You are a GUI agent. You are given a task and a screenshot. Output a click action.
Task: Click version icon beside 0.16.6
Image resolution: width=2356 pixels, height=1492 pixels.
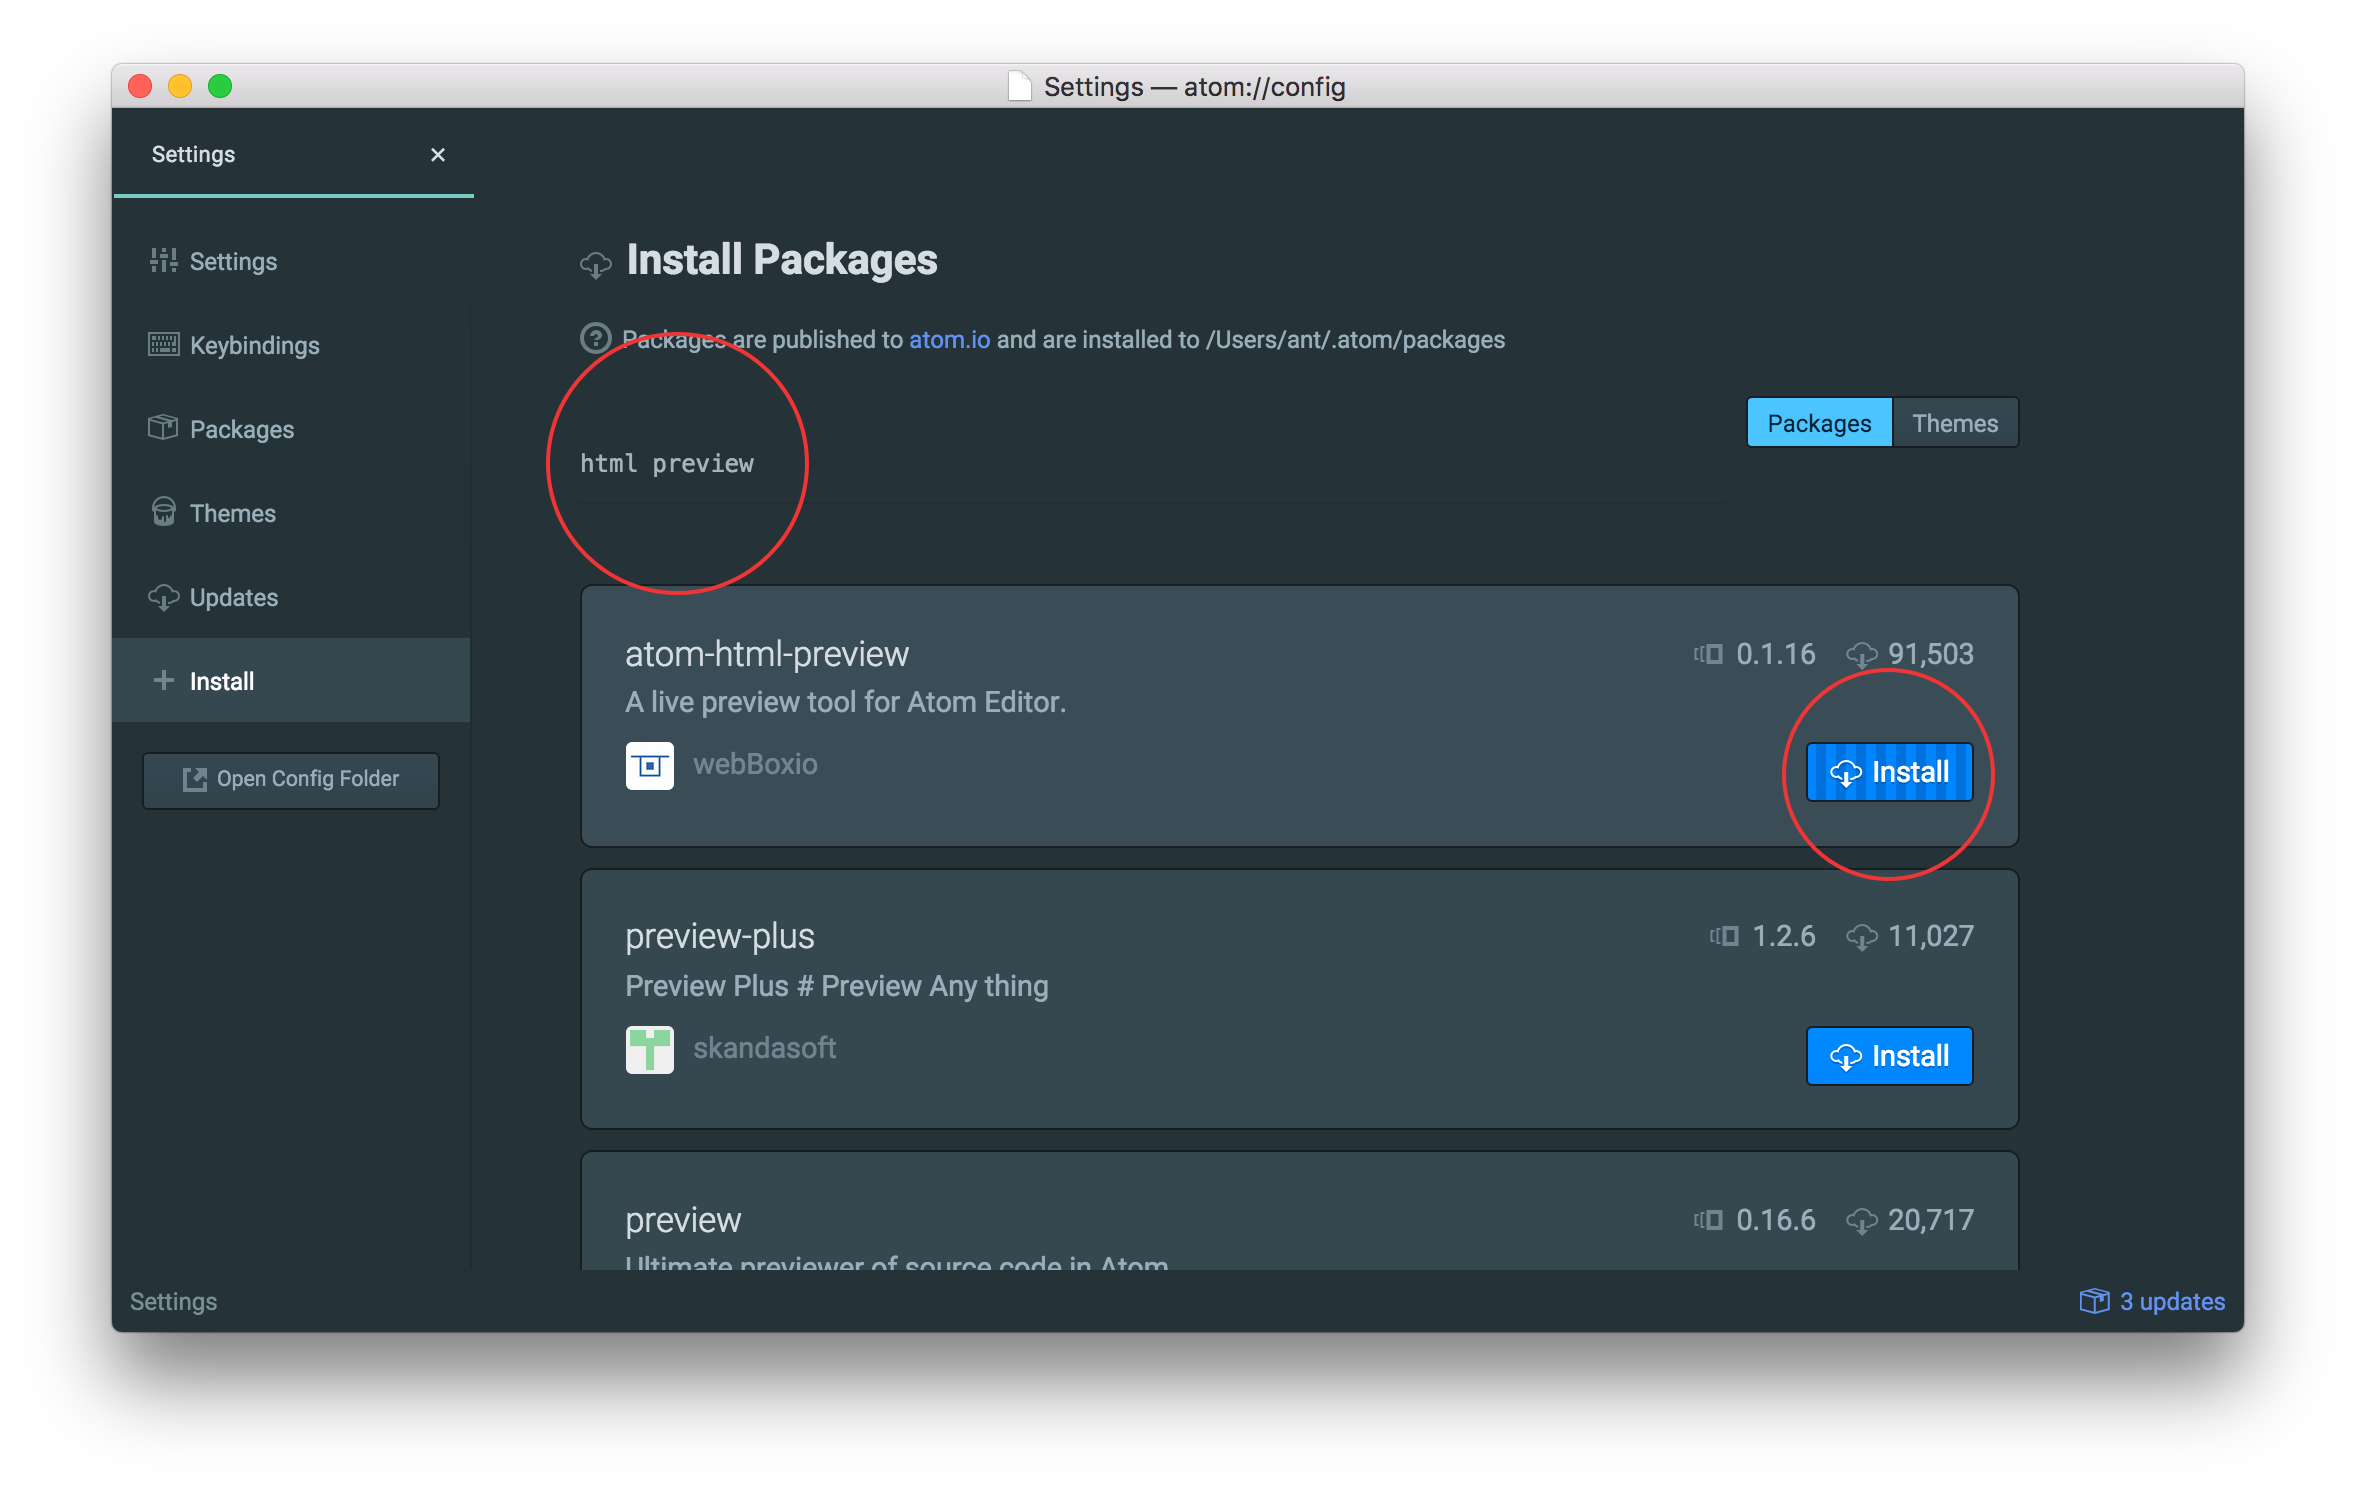pyautogui.click(x=1708, y=1221)
